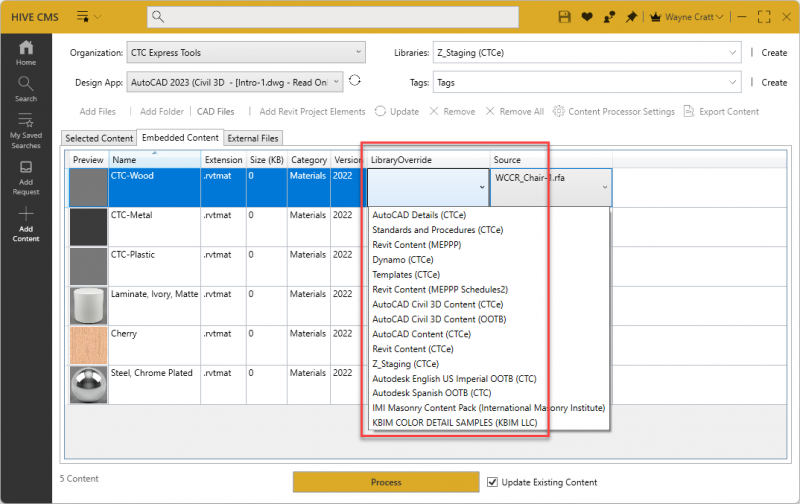Image resolution: width=800 pixels, height=504 pixels.
Task: Click the Update toolbar icon
Action: [380, 111]
